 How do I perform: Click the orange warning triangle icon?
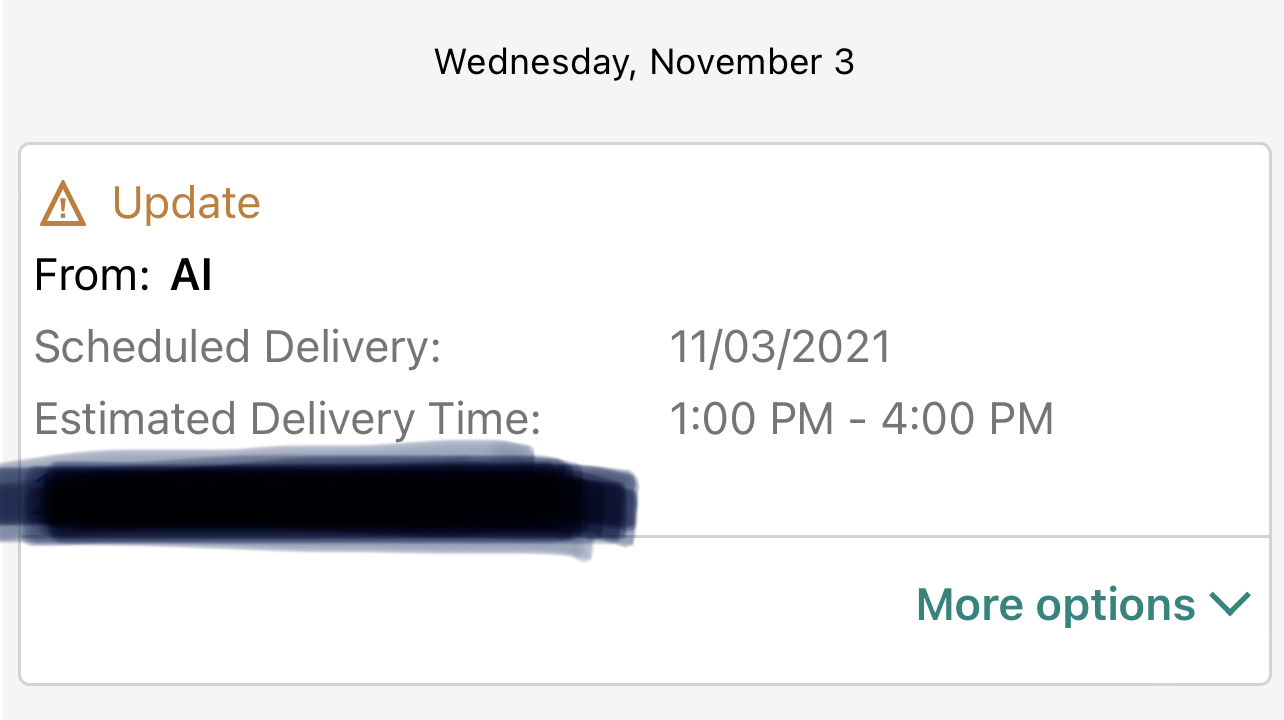[x=62, y=203]
